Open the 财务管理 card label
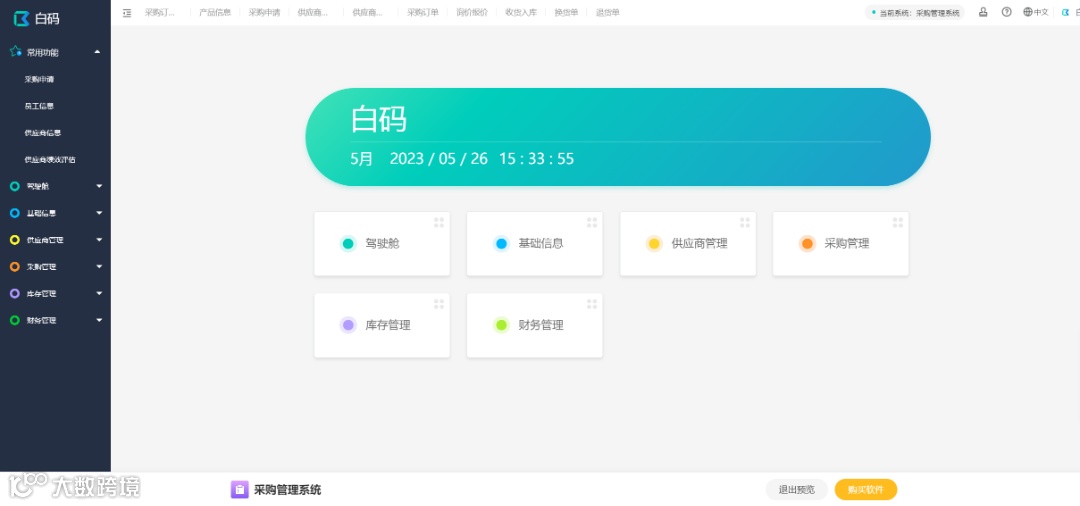Screen dimensions: 1080x506 [x=541, y=325]
